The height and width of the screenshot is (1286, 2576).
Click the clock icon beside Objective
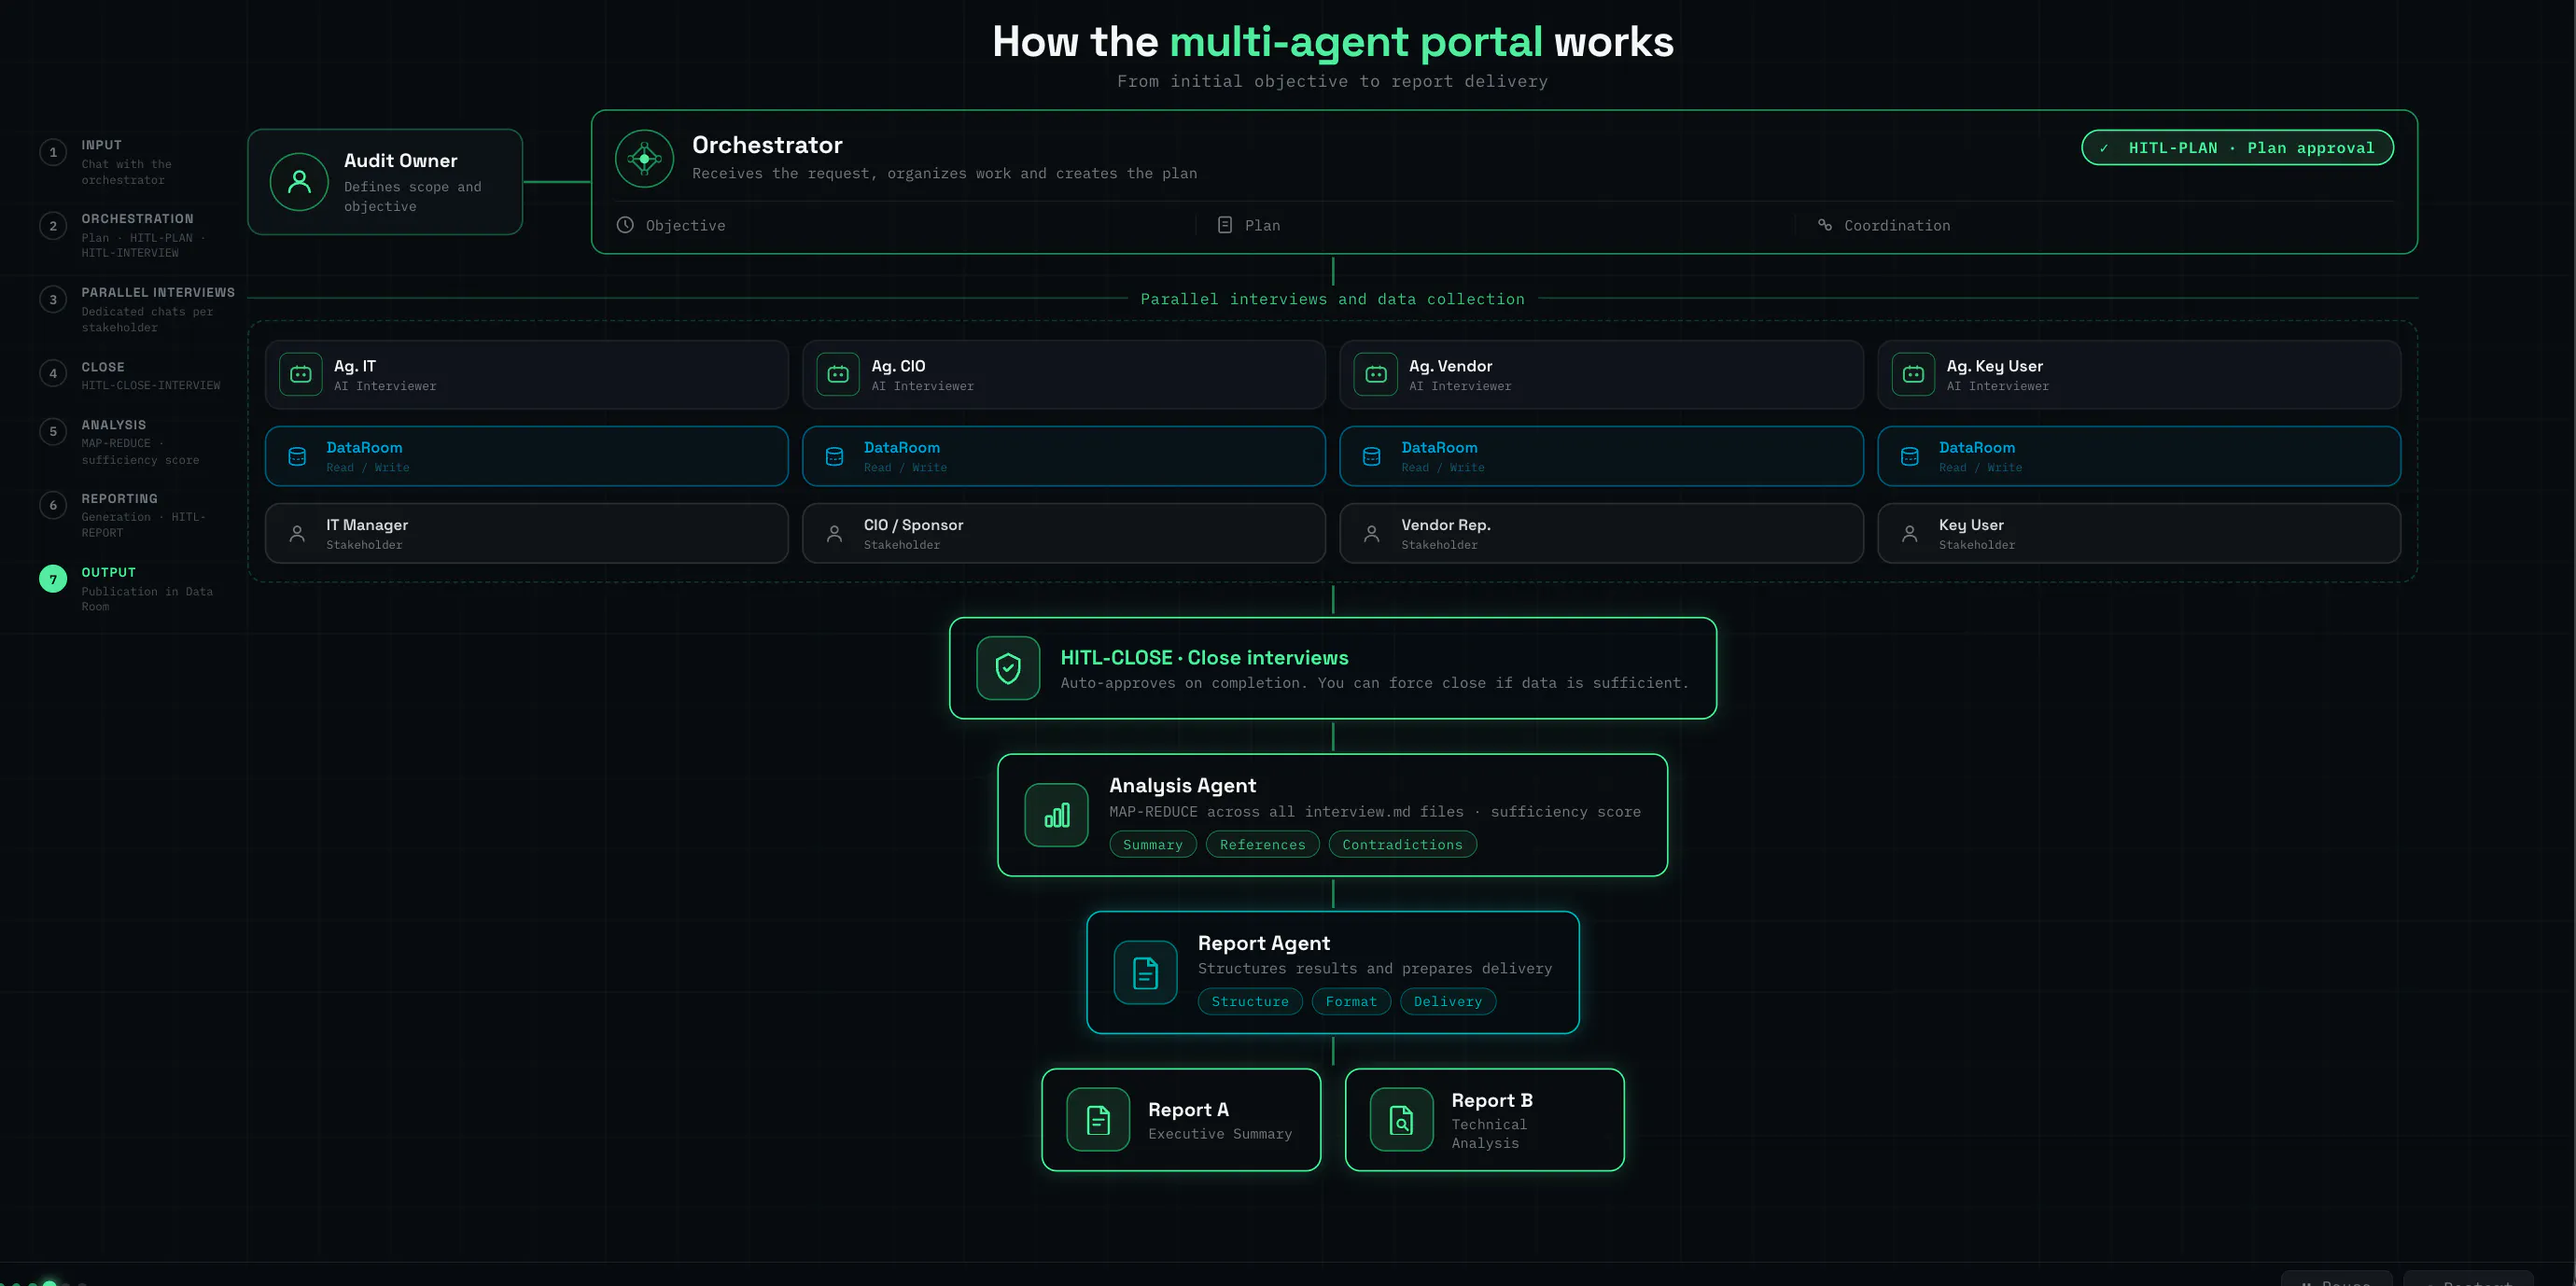coord(625,225)
